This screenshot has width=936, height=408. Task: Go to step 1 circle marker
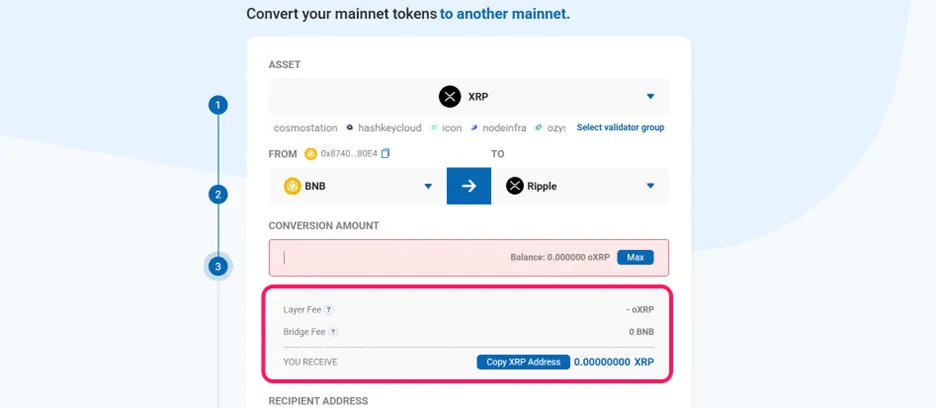[x=218, y=106]
